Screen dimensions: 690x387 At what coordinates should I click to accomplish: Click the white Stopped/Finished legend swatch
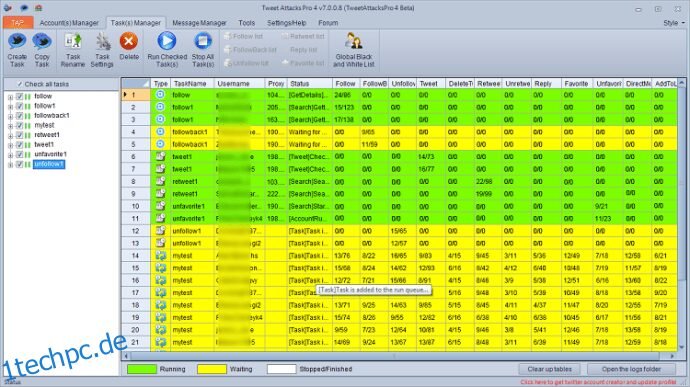point(282,369)
